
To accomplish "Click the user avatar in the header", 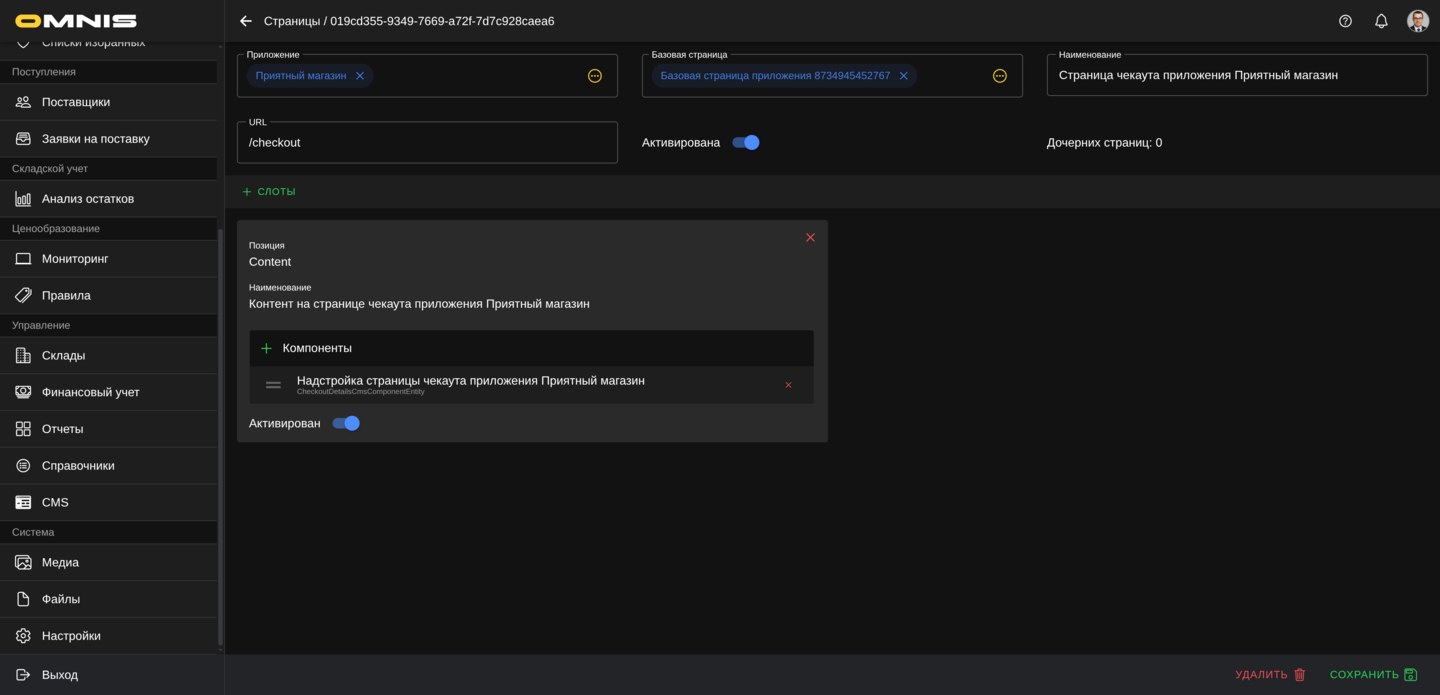I will (x=1417, y=21).
